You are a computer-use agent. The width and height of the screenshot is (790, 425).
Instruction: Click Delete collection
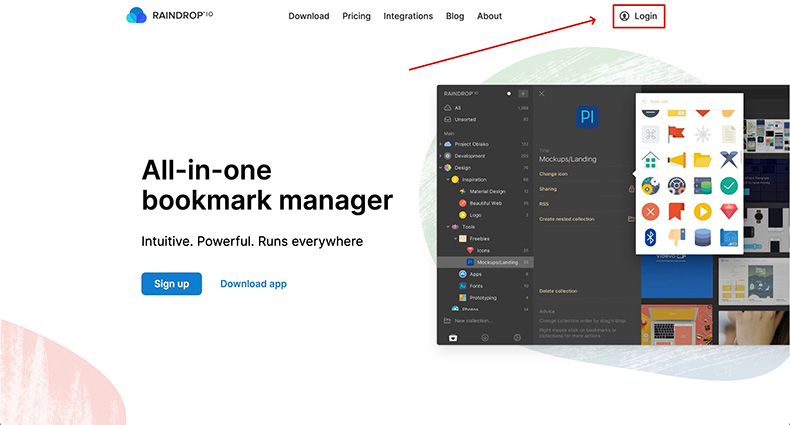point(558,291)
